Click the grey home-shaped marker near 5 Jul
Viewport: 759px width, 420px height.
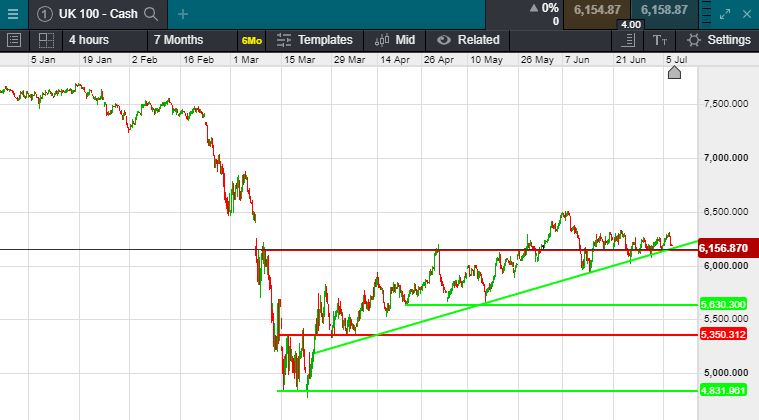click(x=674, y=73)
